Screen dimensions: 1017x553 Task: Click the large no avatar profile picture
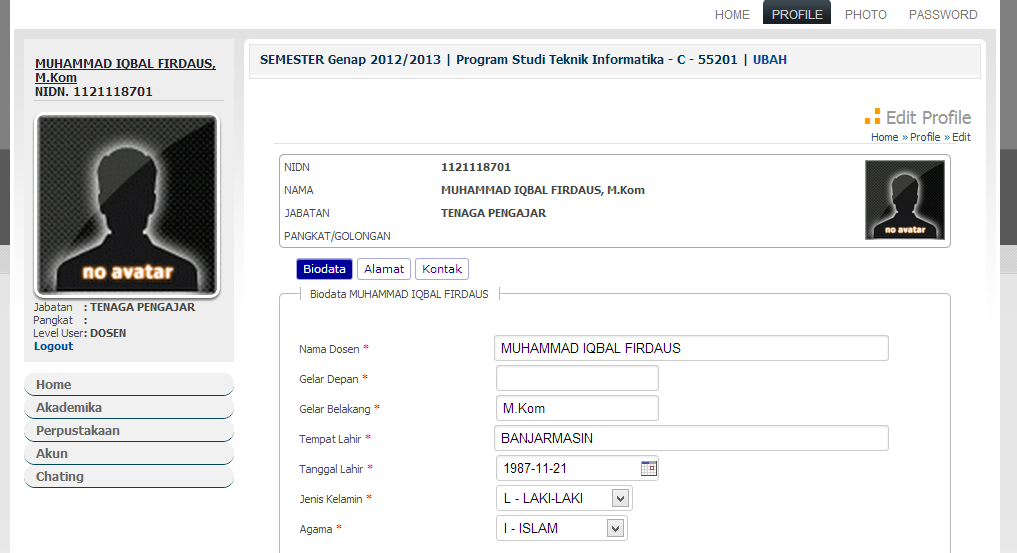127,206
